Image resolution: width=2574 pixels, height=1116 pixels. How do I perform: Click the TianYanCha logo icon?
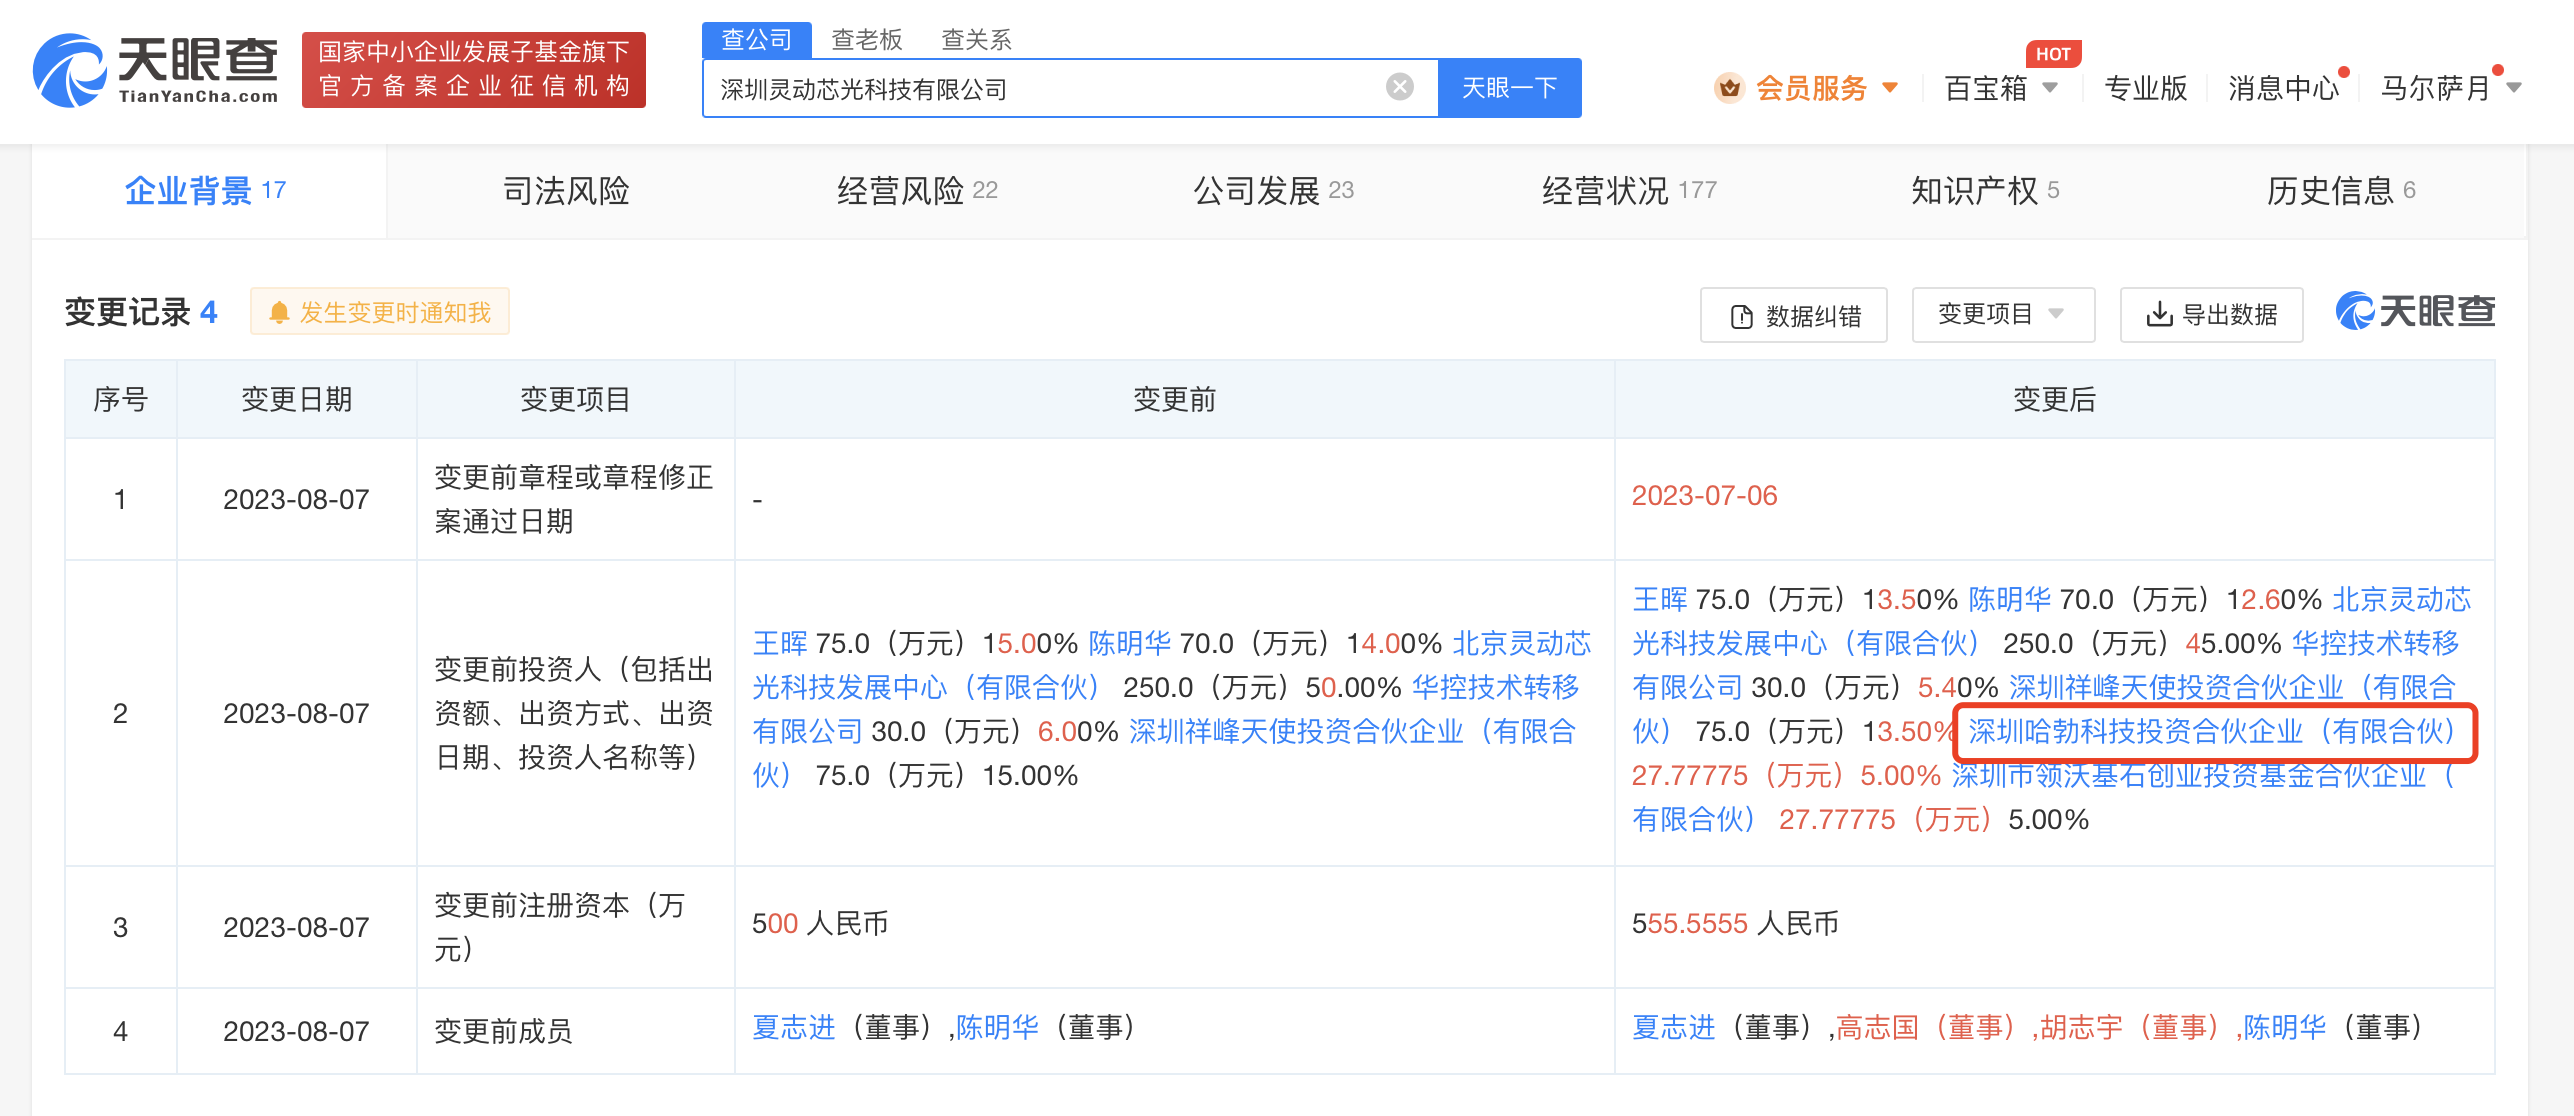[x=68, y=70]
